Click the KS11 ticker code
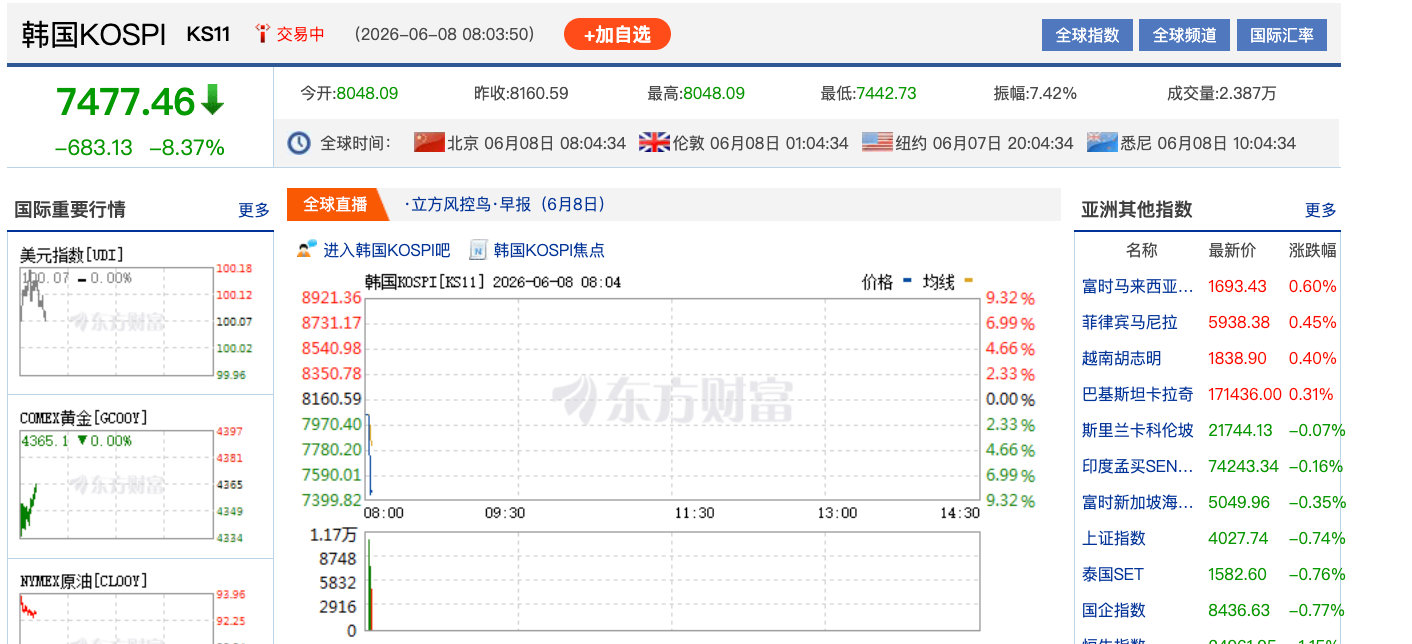The image size is (1412, 644). (208, 34)
